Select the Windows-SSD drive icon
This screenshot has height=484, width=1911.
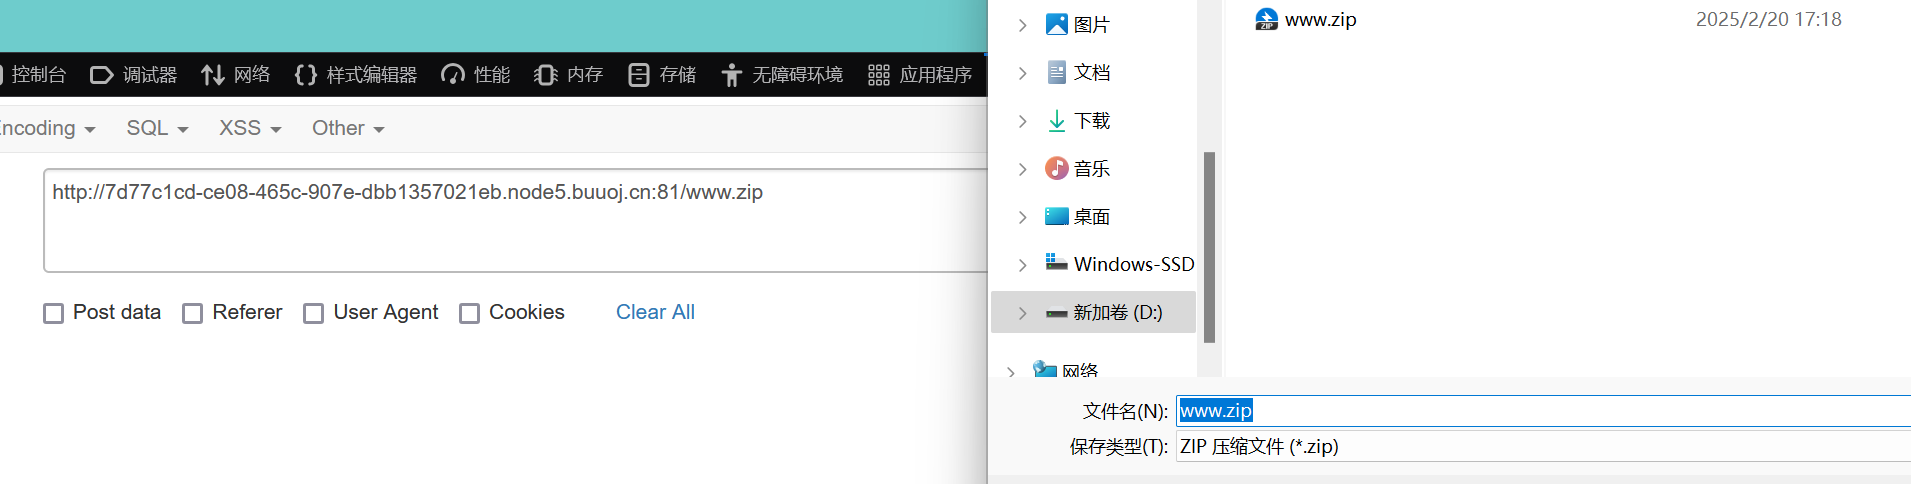pos(1056,263)
